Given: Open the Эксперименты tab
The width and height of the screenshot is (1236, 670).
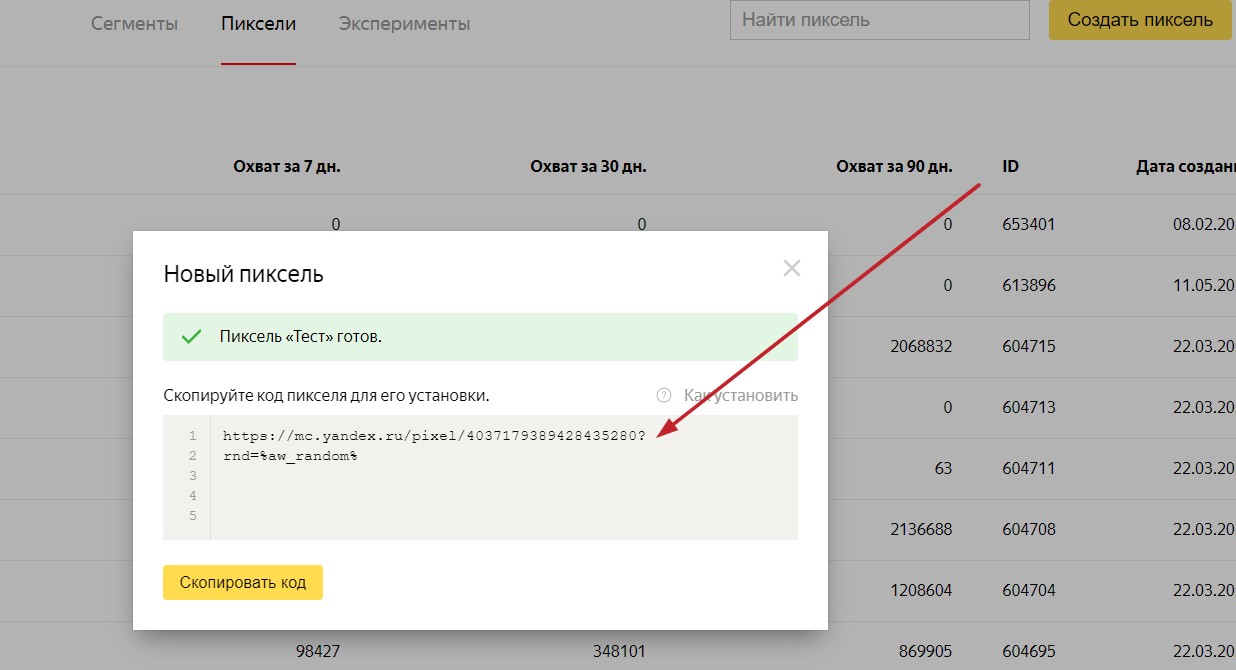Looking at the screenshot, I should tap(404, 23).
